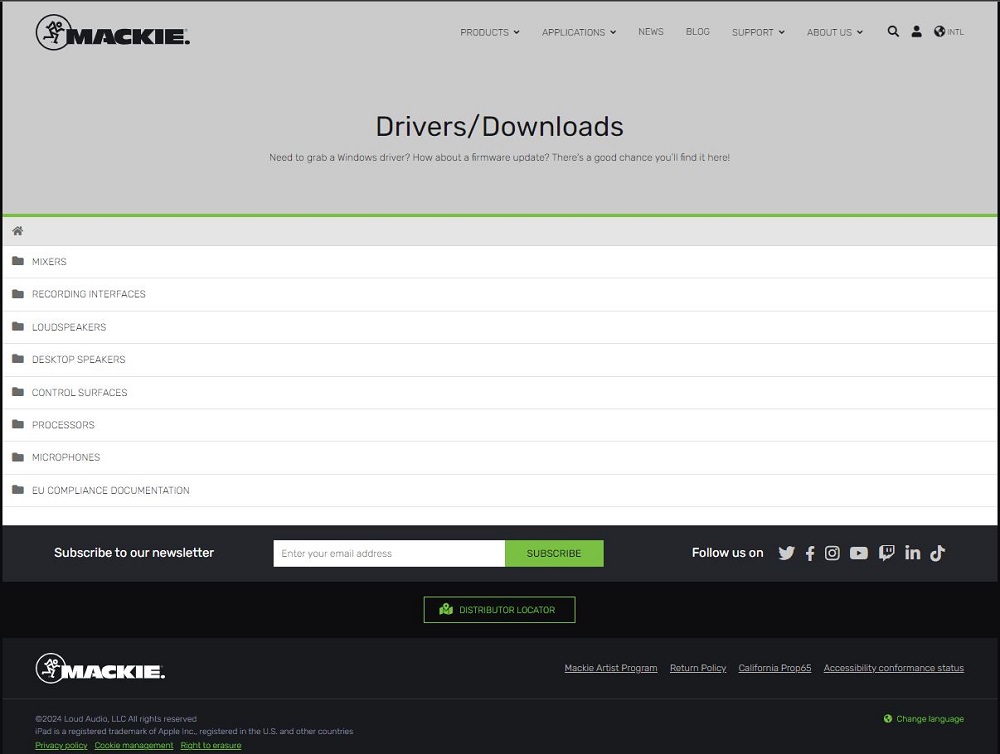This screenshot has height=754, width=1000.
Task: Click the Recording Interfaces folder icon
Action: tap(18, 293)
